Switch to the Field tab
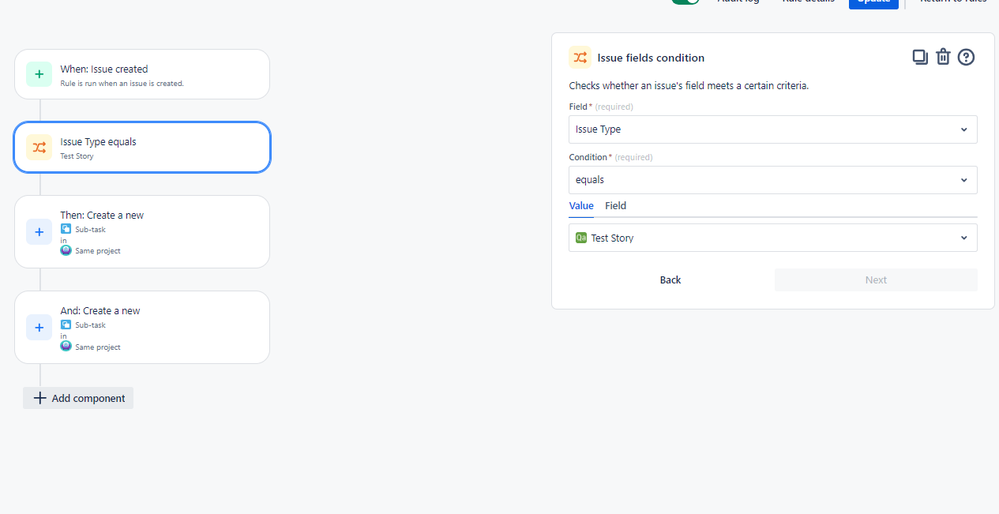Screen dimensions: 999x514 [x=615, y=206]
